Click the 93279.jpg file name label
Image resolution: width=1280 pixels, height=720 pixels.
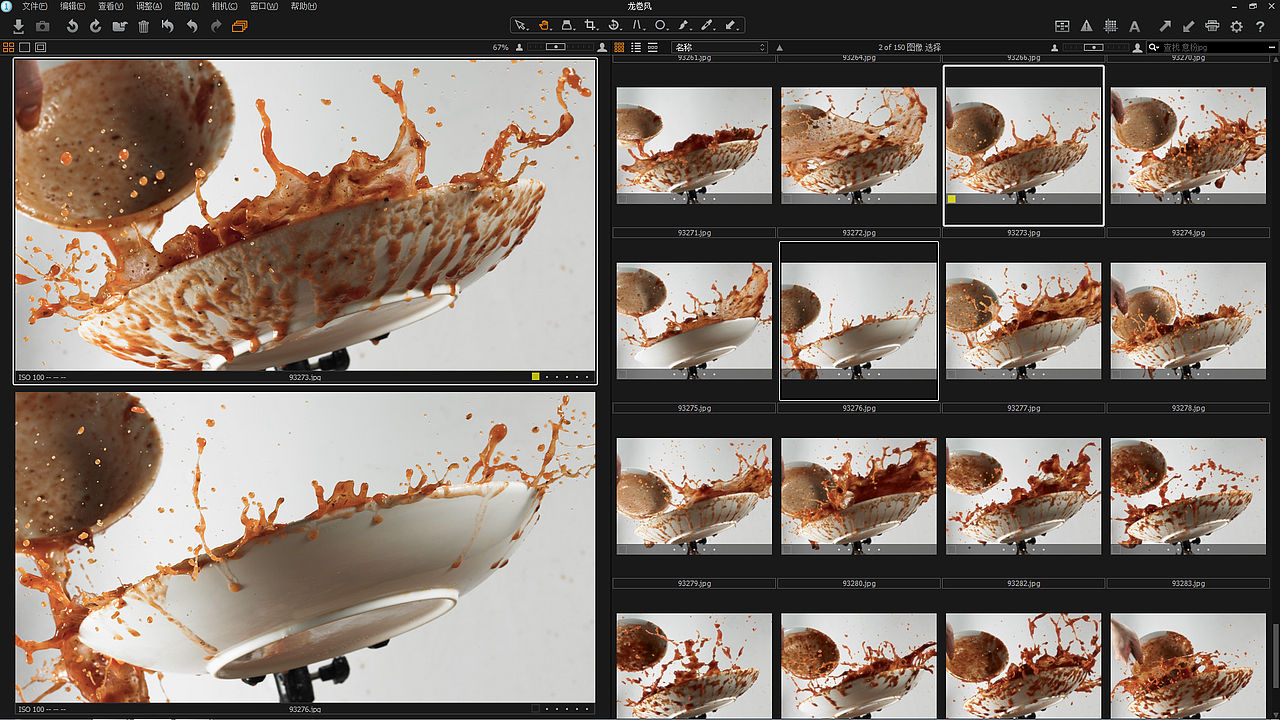(x=694, y=583)
